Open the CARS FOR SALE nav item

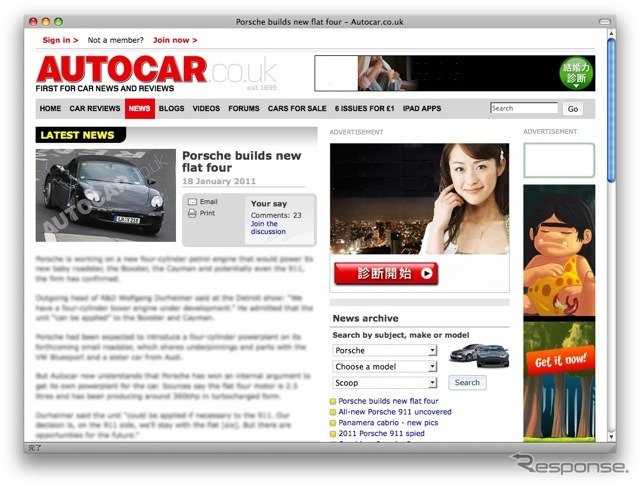point(297,109)
